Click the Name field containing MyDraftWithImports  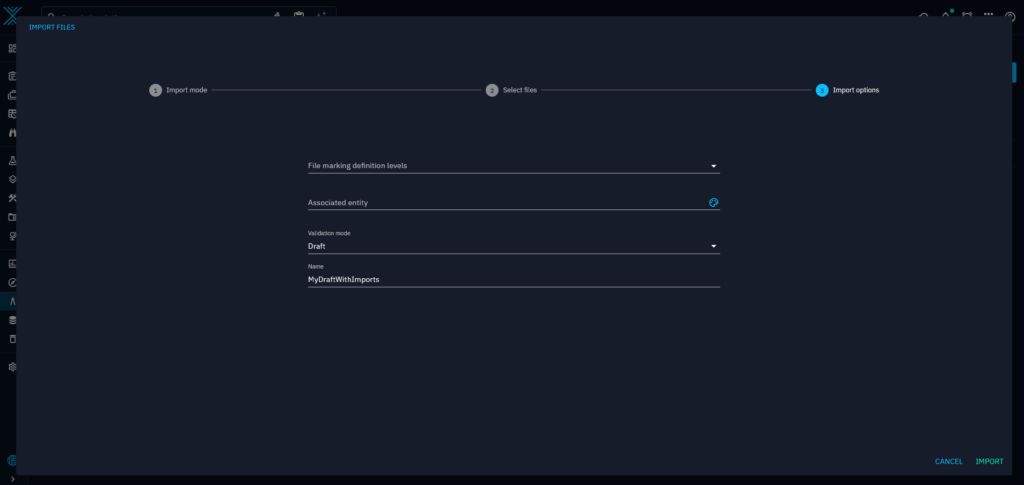pos(513,279)
